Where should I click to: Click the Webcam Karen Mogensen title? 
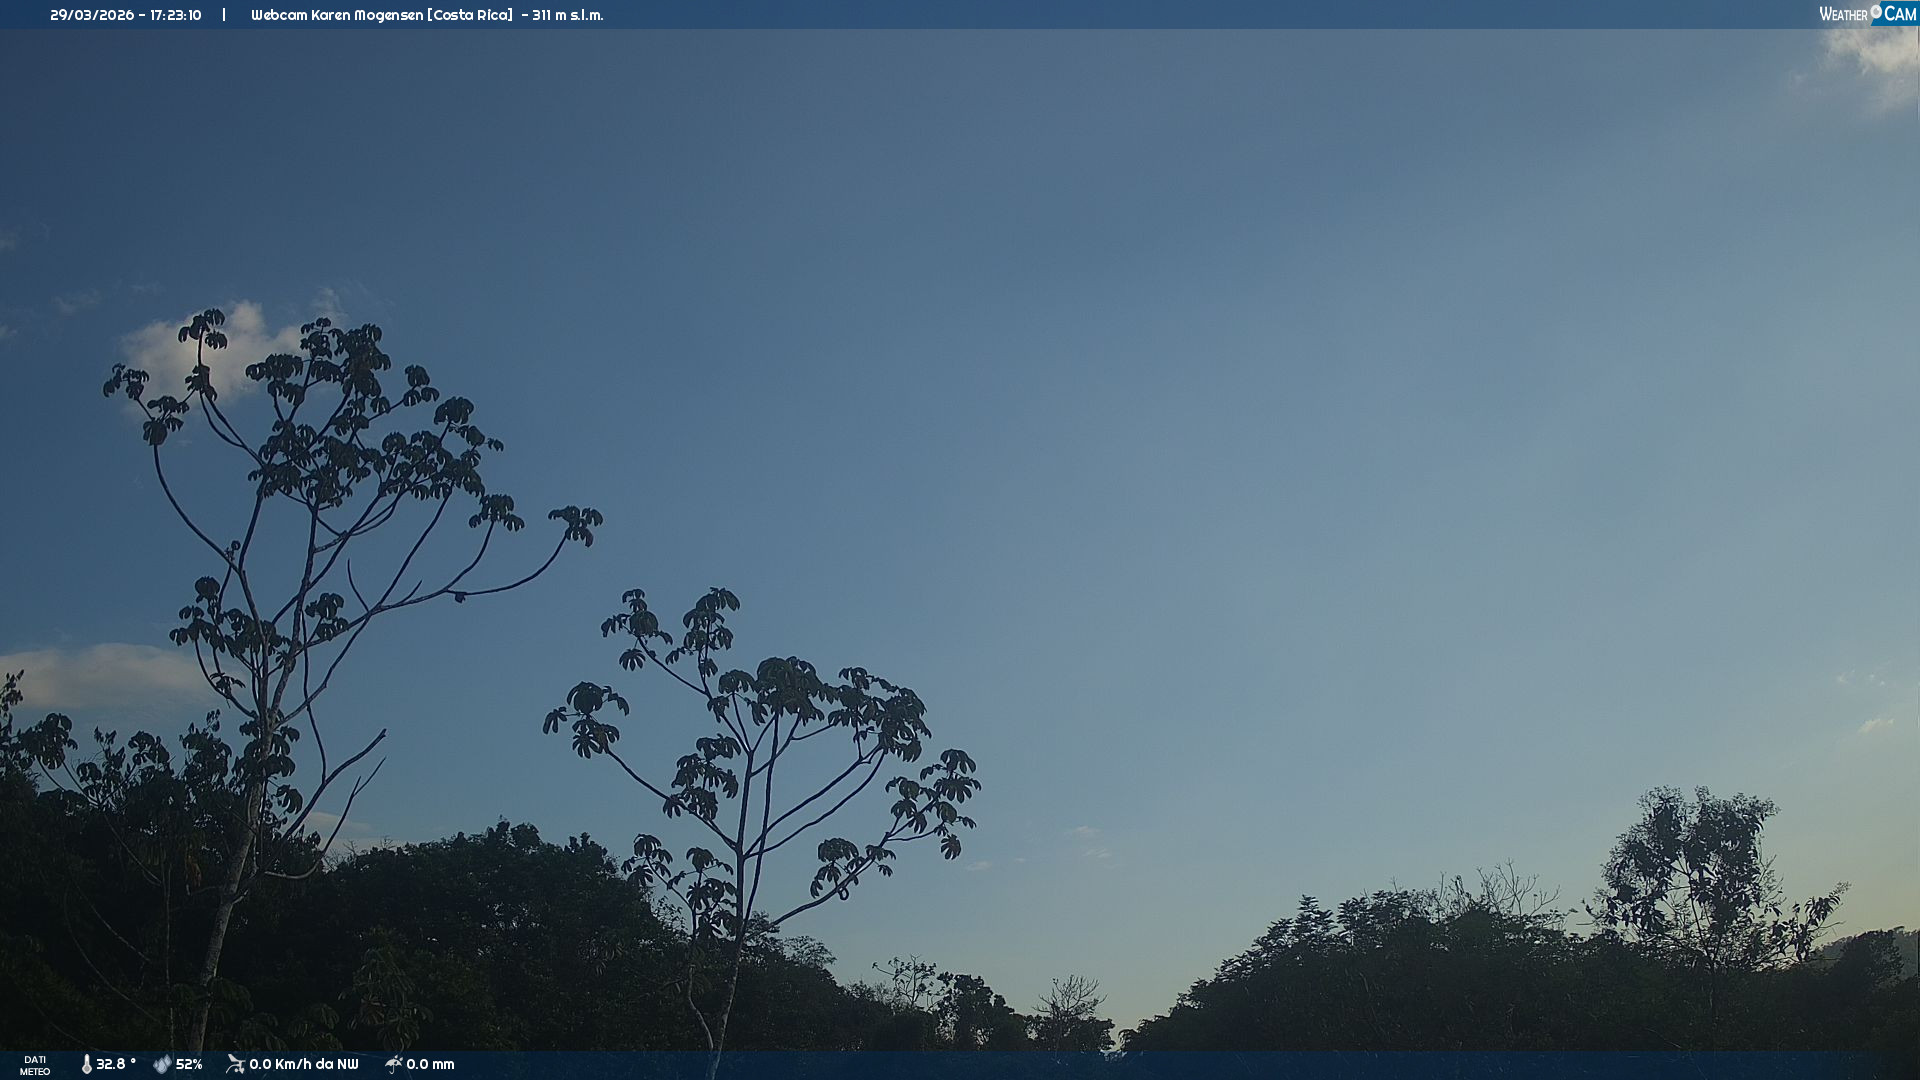click(x=337, y=15)
